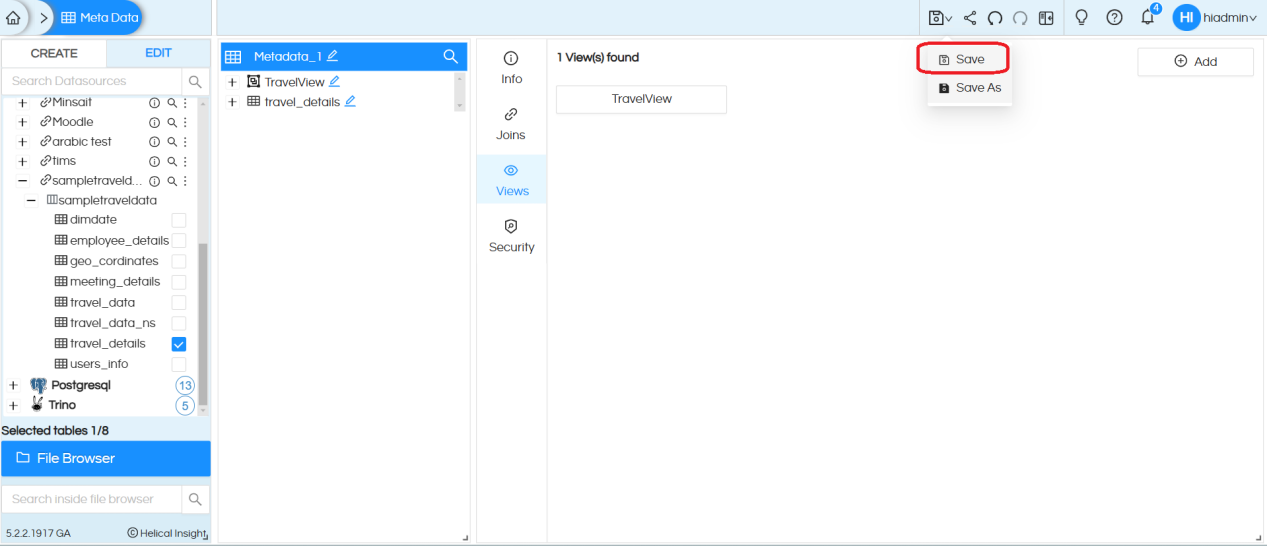Click the file browser search magnifier
The width and height of the screenshot is (1267, 546).
195,499
